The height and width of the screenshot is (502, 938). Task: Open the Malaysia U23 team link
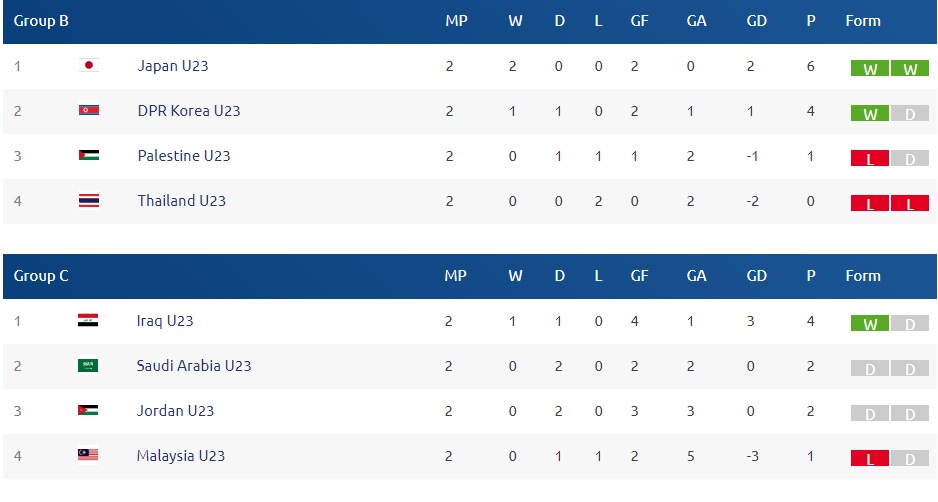(181, 456)
